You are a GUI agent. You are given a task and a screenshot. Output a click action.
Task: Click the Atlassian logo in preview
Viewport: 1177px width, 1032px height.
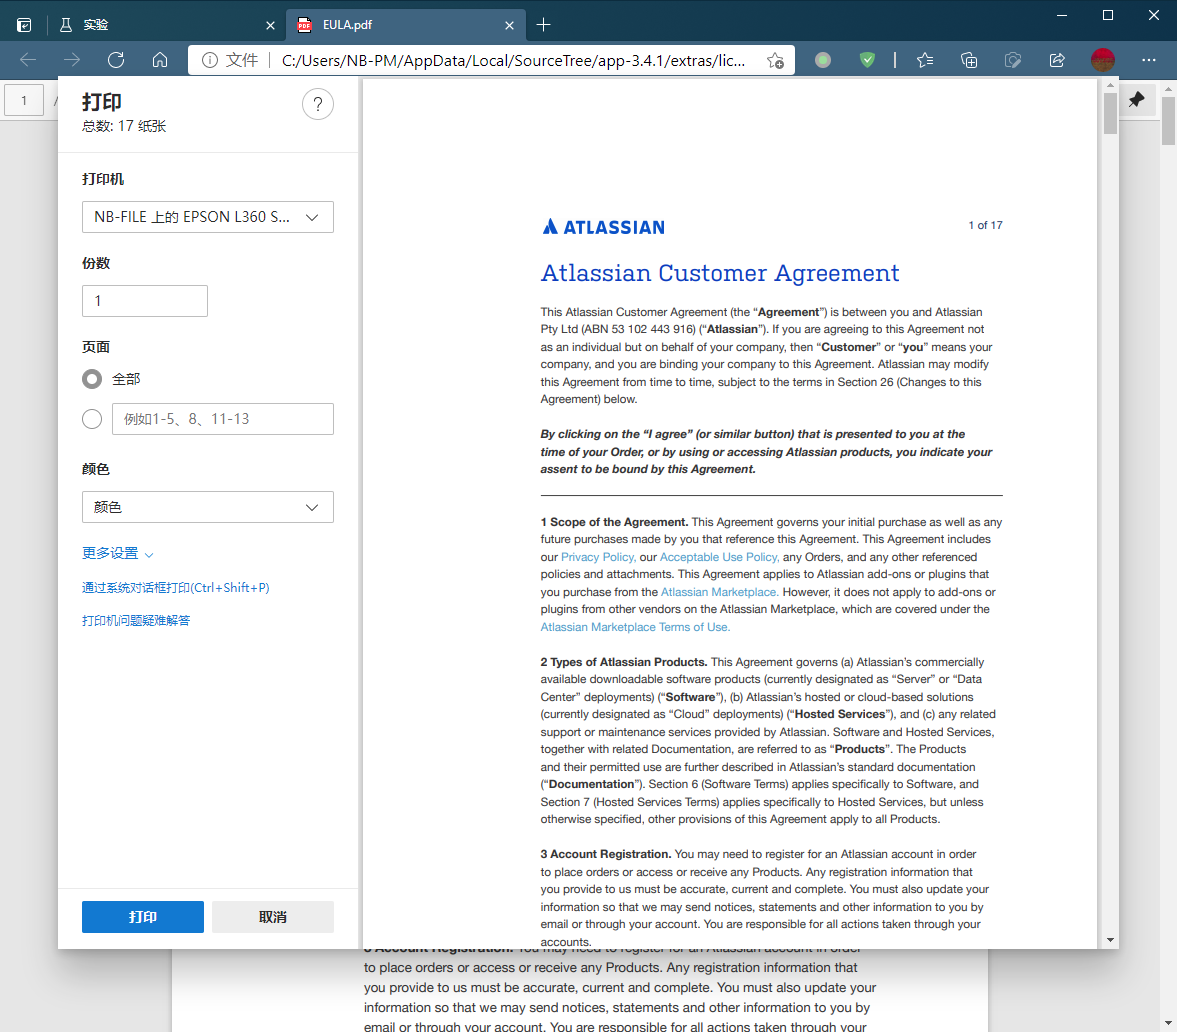click(604, 227)
